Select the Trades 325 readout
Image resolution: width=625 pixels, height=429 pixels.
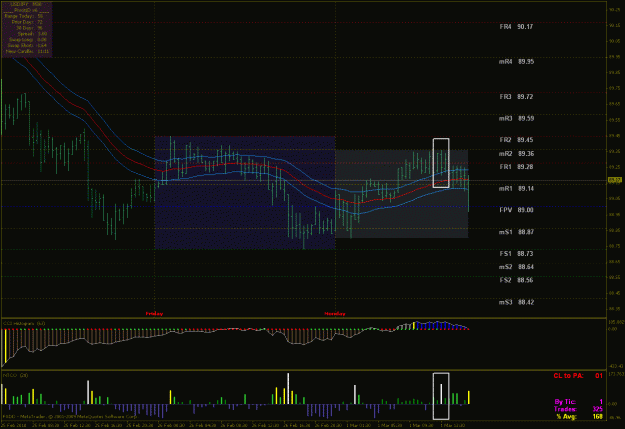pos(578,409)
